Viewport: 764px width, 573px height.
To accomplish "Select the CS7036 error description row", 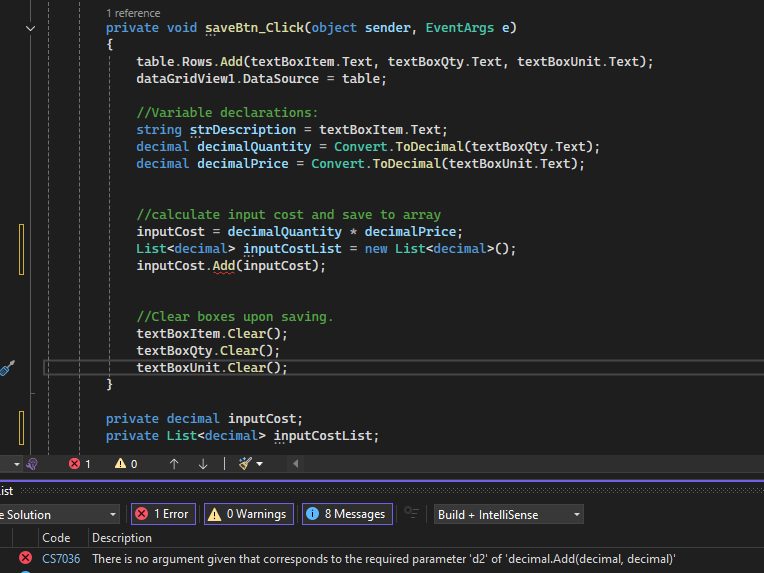I will click(x=383, y=559).
